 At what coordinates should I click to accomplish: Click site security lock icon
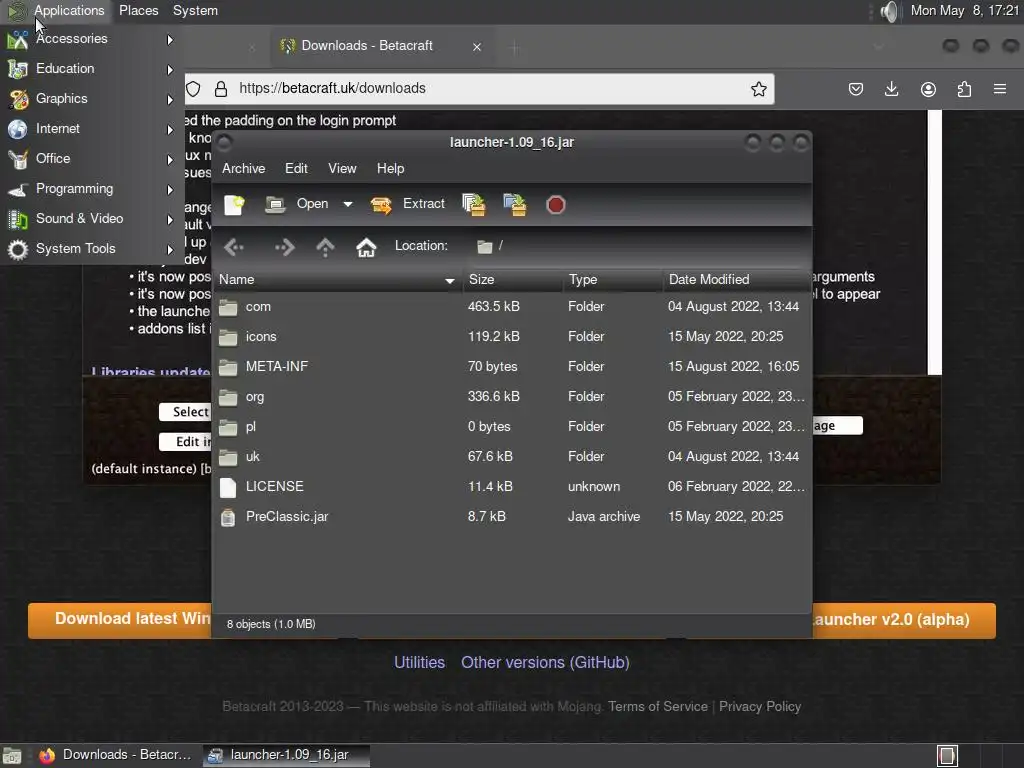tap(221, 89)
